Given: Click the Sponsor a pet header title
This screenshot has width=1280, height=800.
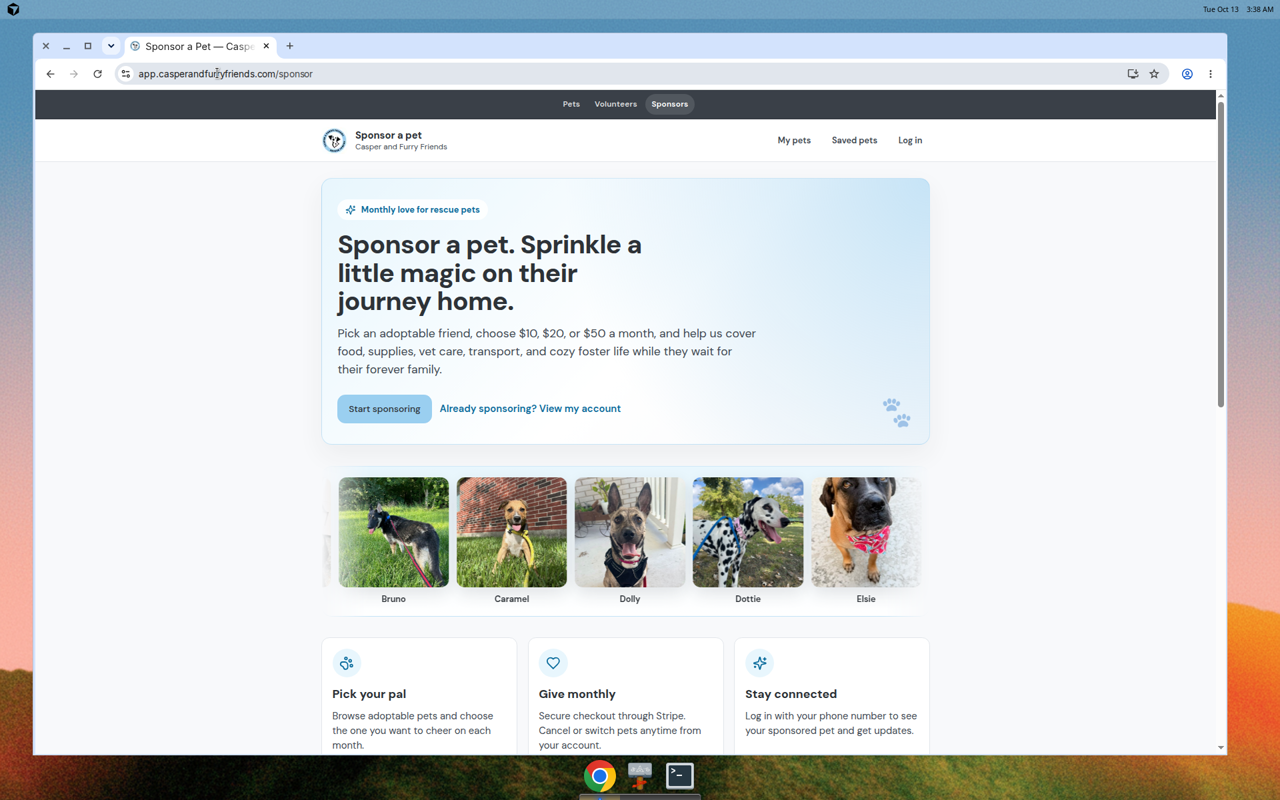Looking at the screenshot, I should (388, 135).
